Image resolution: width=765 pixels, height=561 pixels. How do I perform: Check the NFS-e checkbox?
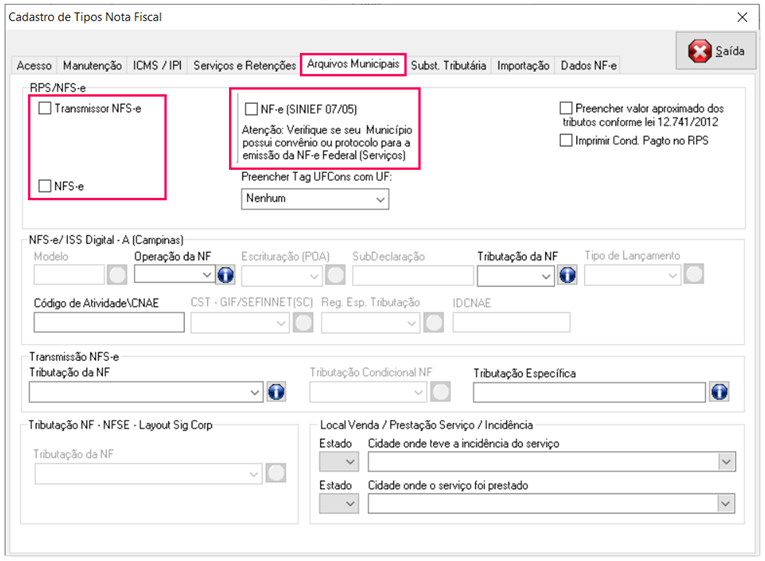point(45,186)
